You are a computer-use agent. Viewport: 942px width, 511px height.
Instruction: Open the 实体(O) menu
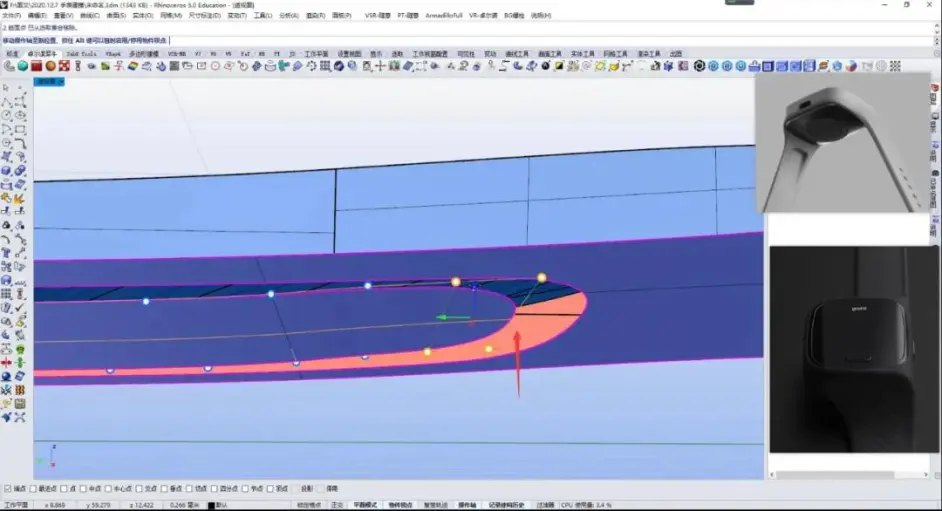point(142,16)
